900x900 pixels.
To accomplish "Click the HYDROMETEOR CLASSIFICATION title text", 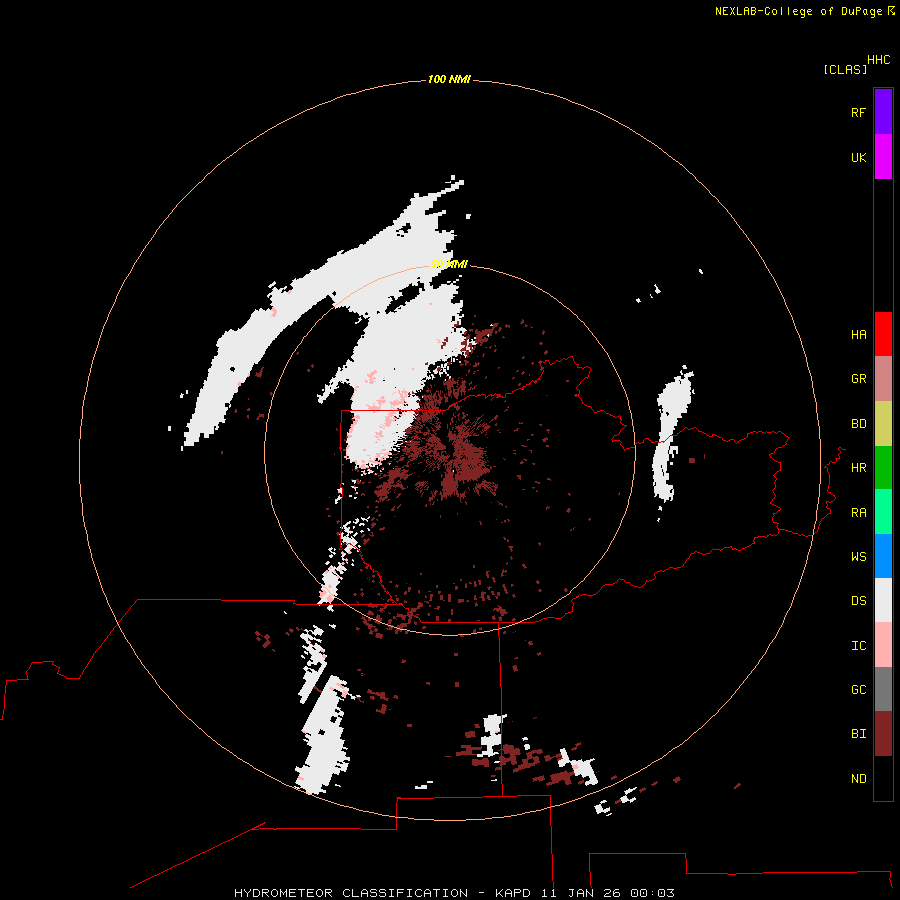I will click(351, 893).
